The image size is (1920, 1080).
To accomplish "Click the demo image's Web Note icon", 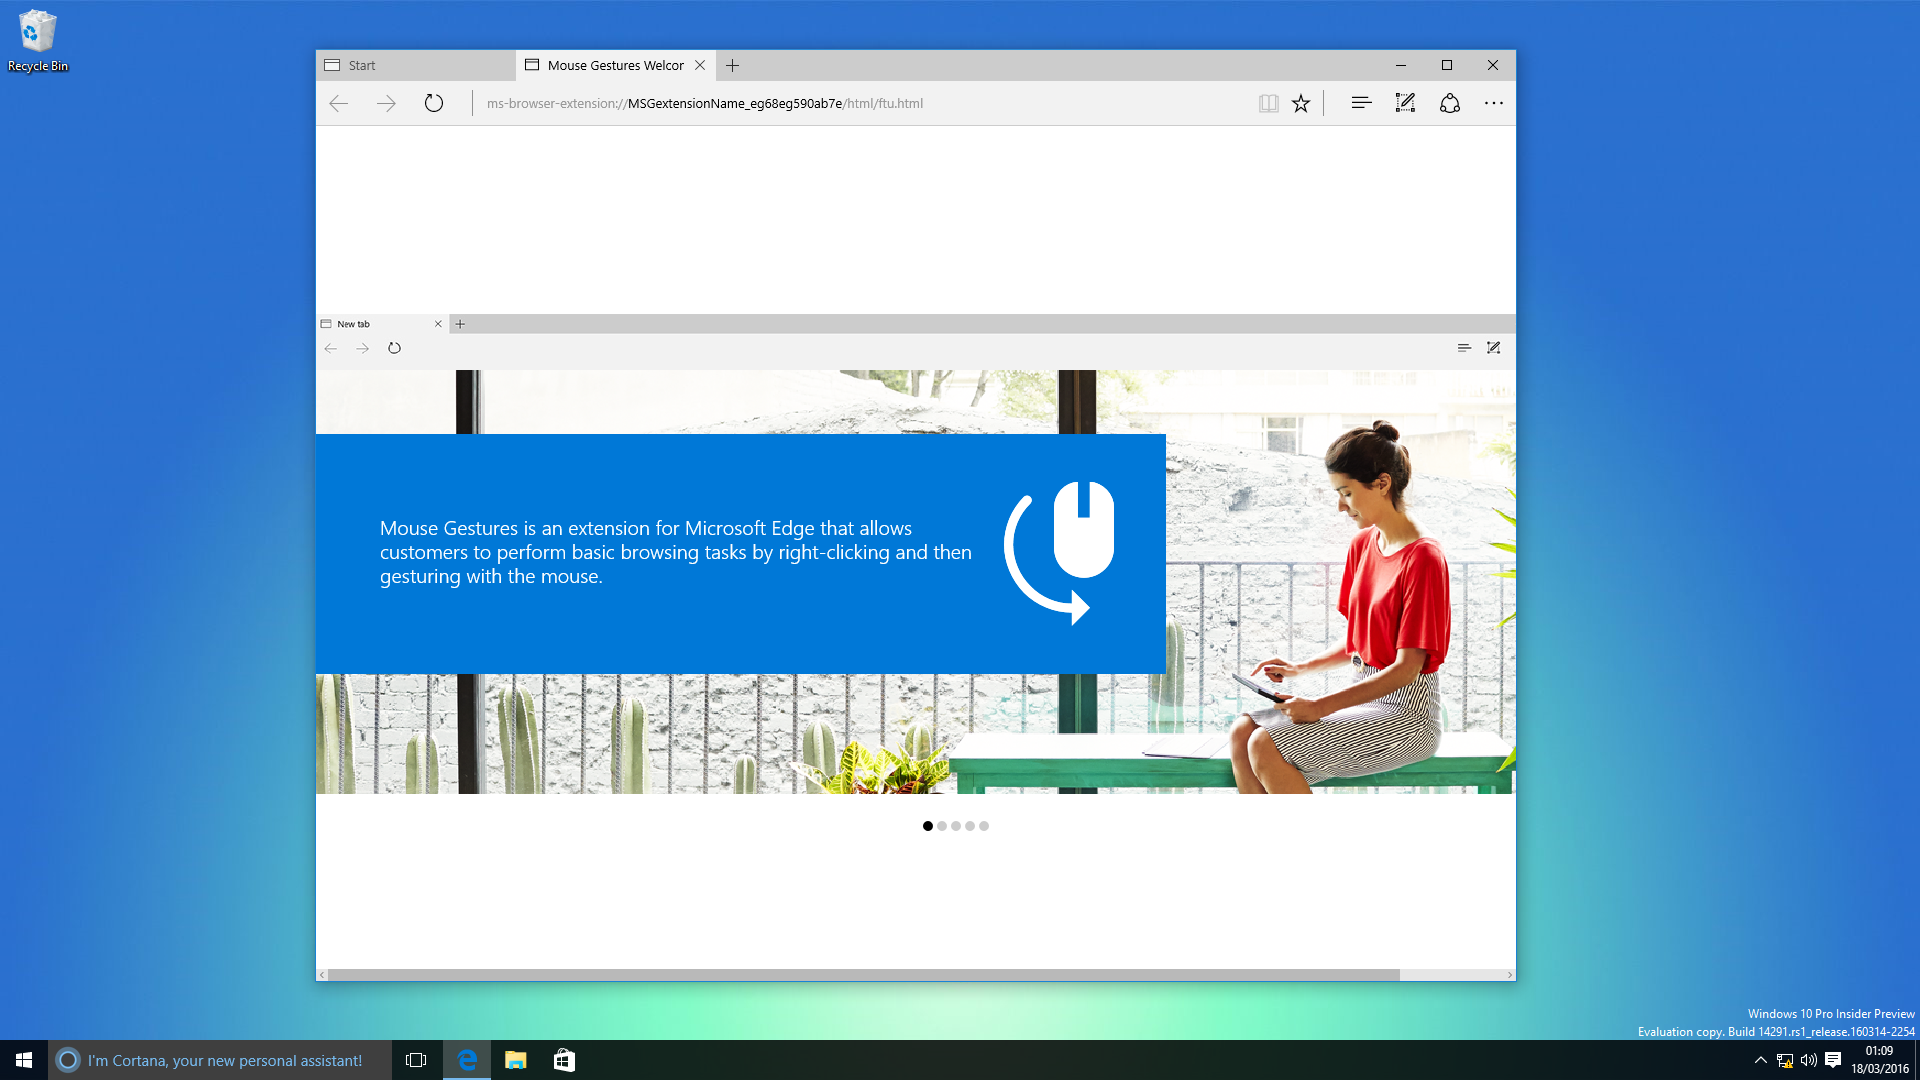I will coord(1493,348).
